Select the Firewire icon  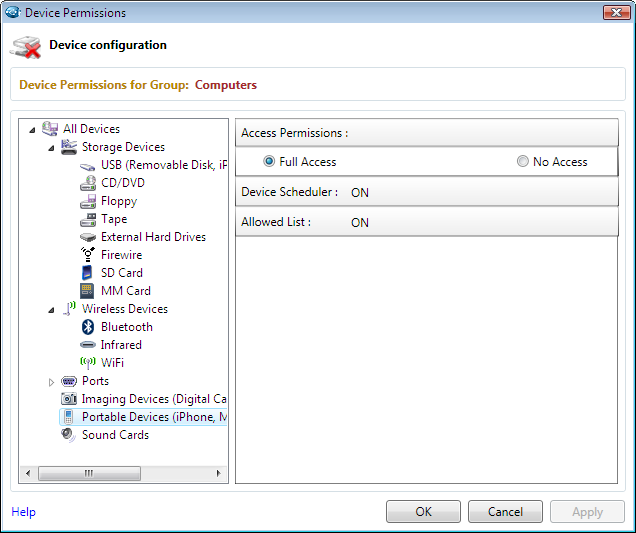(88, 255)
